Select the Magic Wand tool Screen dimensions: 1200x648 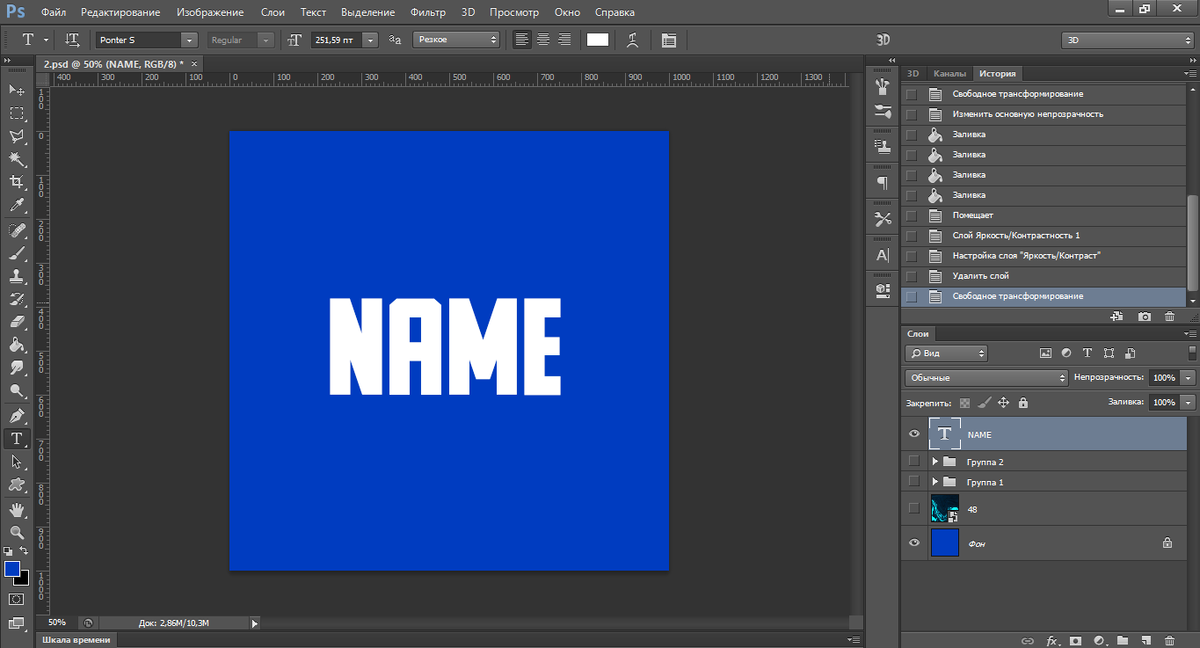pyautogui.click(x=17, y=159)
